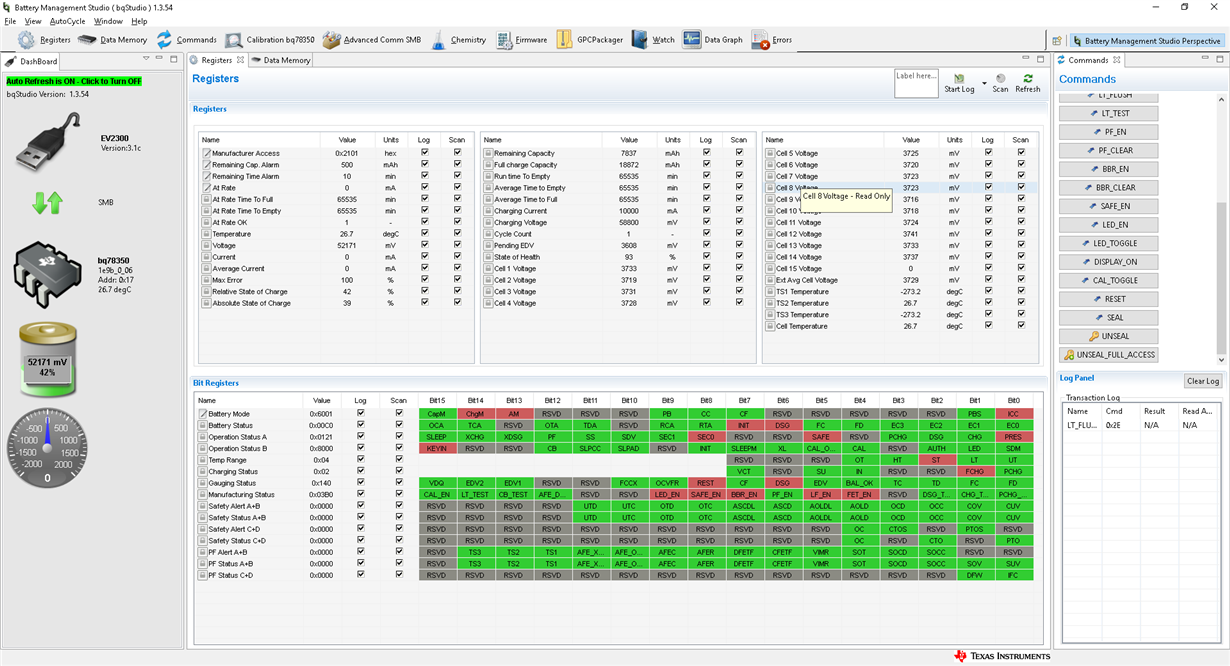Click the CapM bit in Battery Mode
1230x666 pixels.
point(437,413)
